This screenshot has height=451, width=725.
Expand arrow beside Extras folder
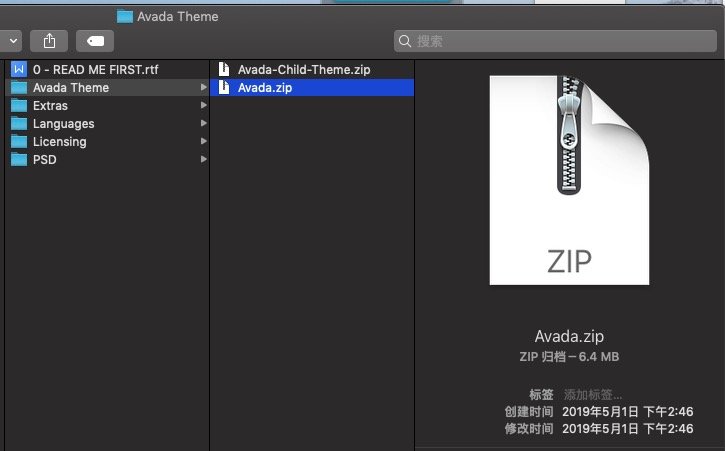tap(203, 105)
